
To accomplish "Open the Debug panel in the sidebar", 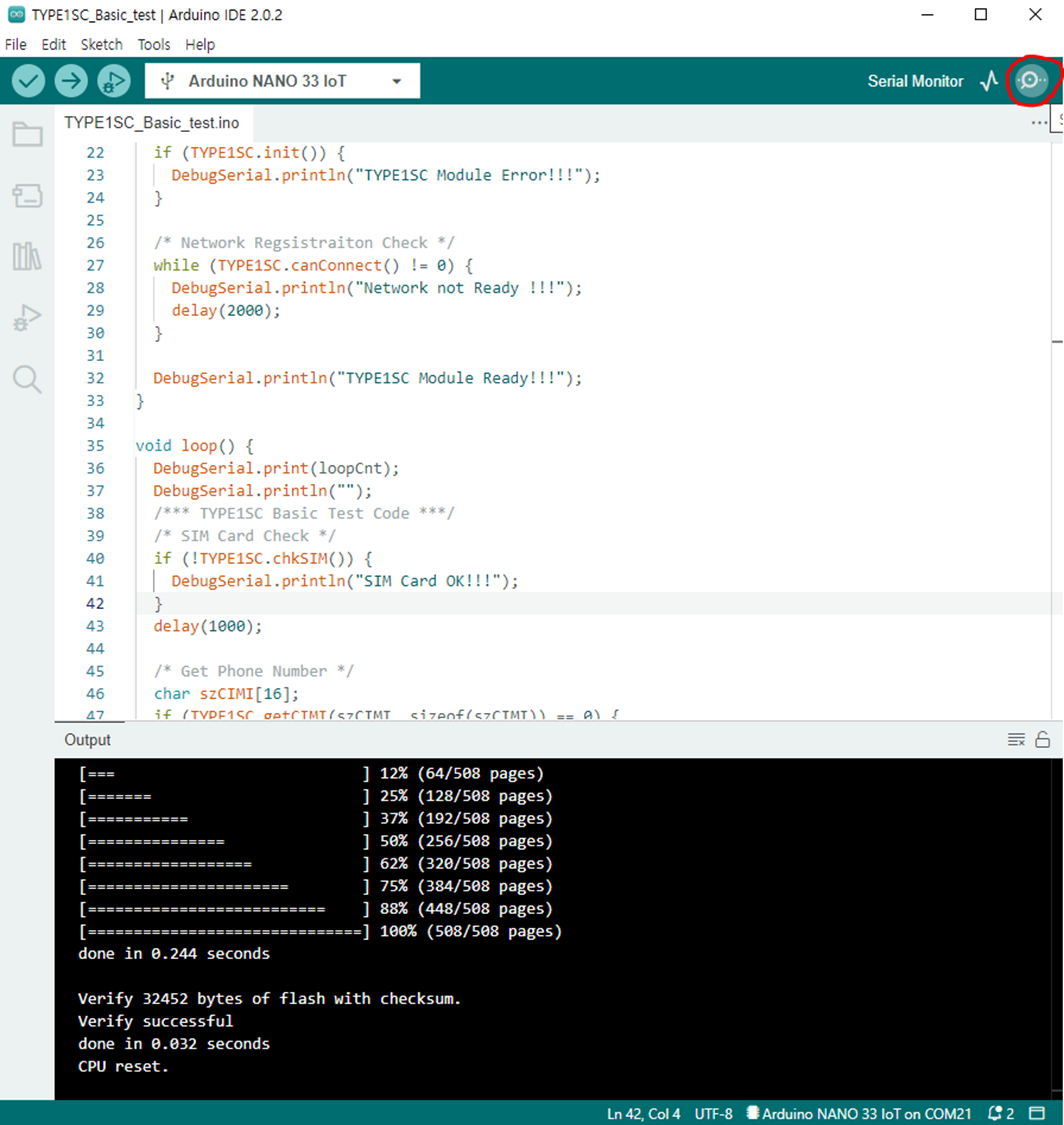I will tap(27, 317).
